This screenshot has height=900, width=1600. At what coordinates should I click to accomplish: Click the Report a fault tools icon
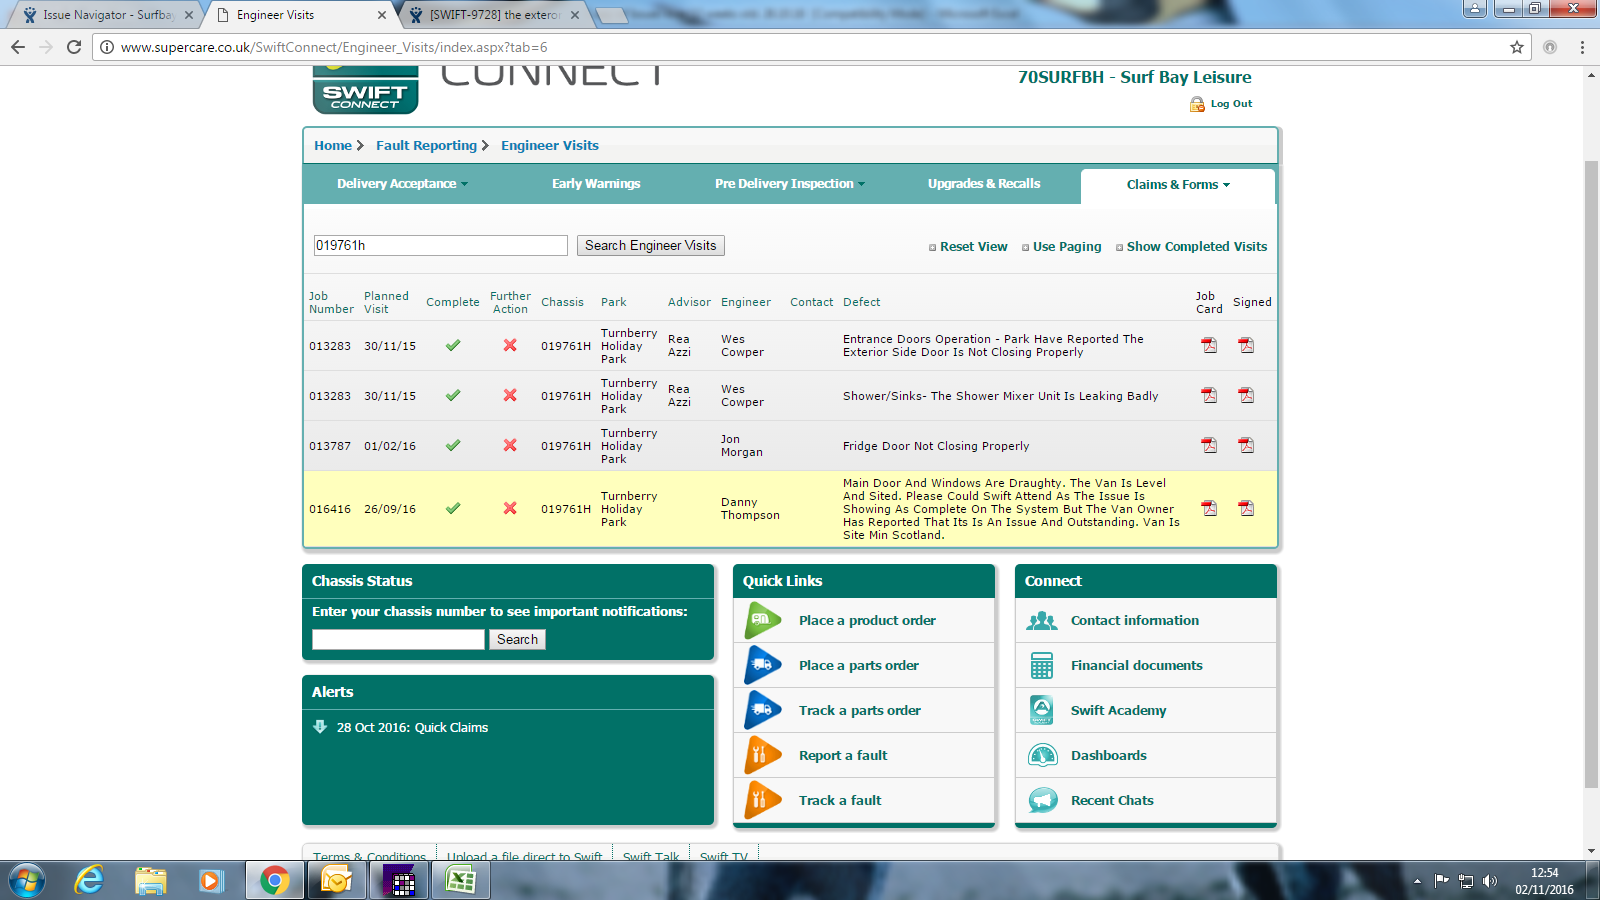point(763,756)
